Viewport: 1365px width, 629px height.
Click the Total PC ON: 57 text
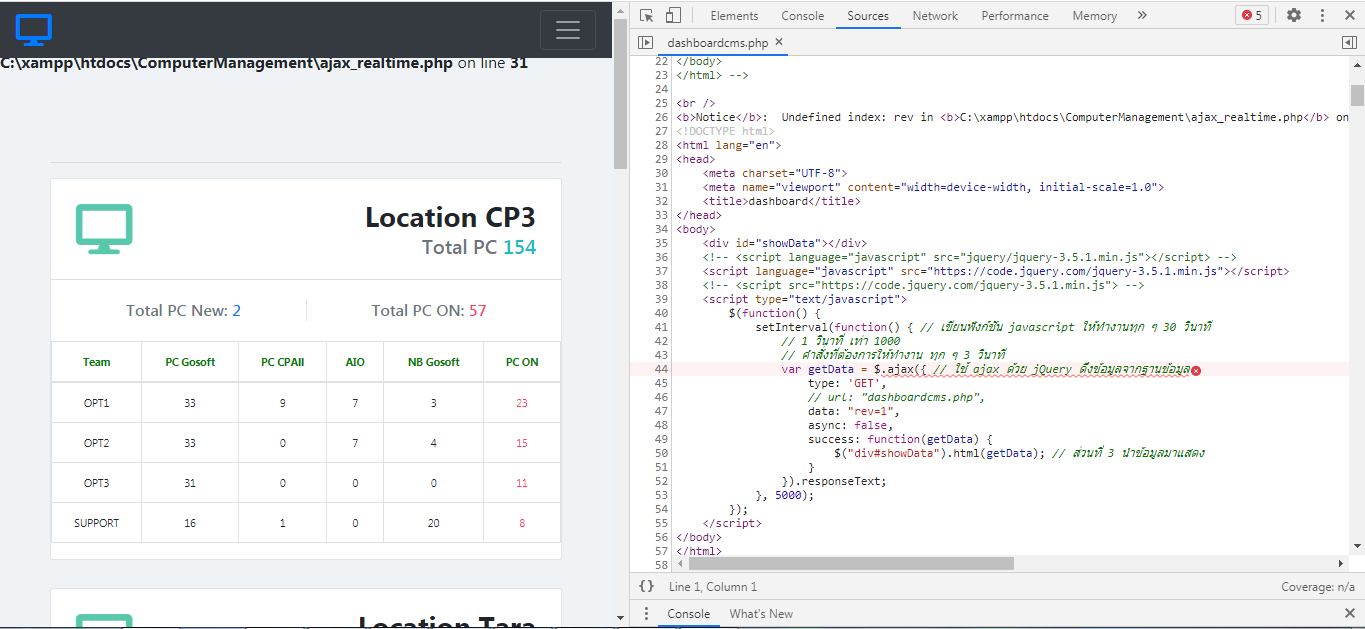click(x=429, y=311)
